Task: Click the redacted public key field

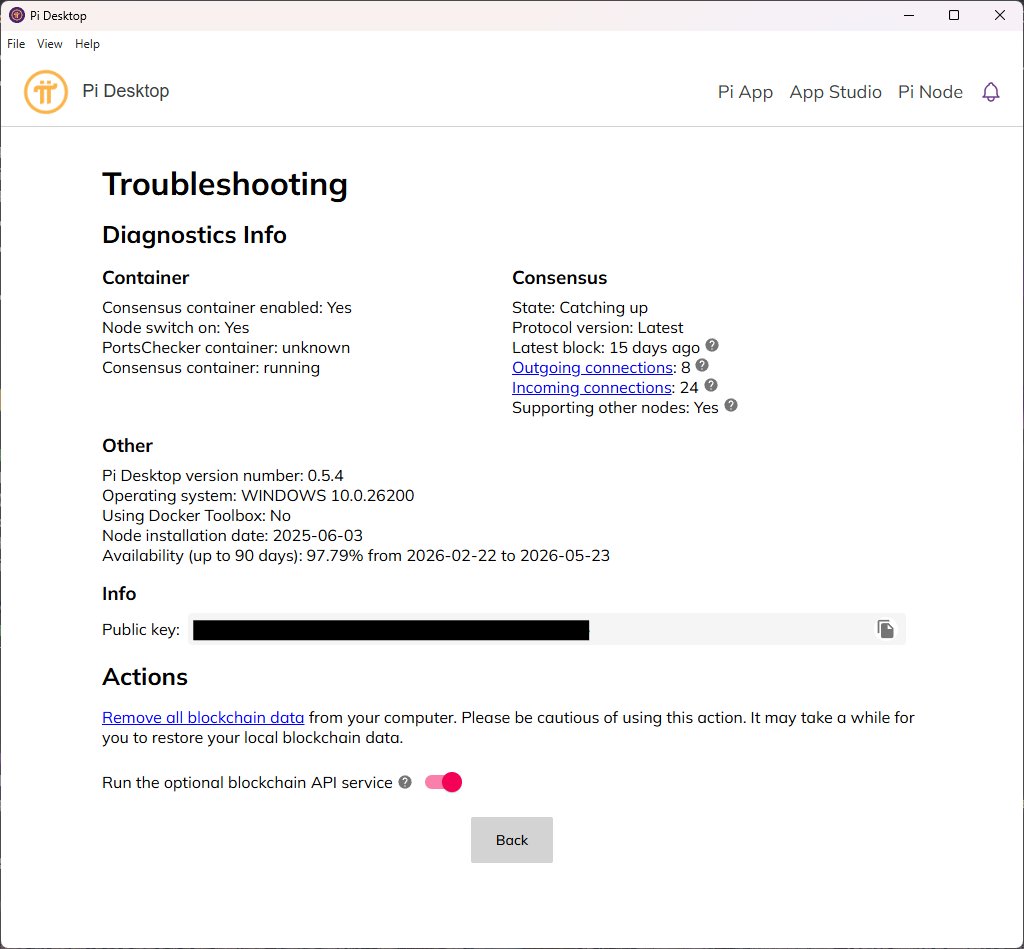Action: [x=547, y=630]
